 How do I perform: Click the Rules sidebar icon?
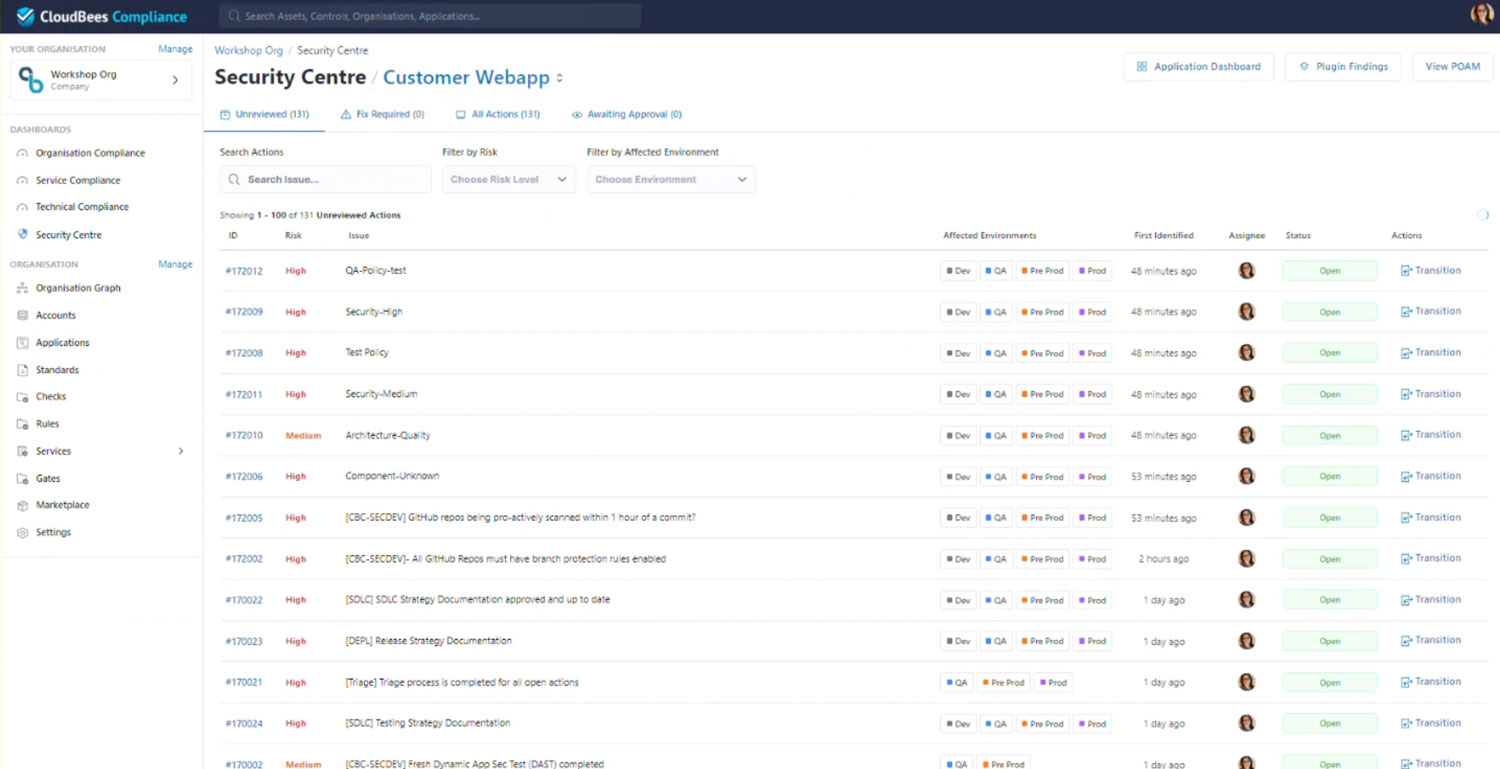pyautogui.click(x=23, y=424)
